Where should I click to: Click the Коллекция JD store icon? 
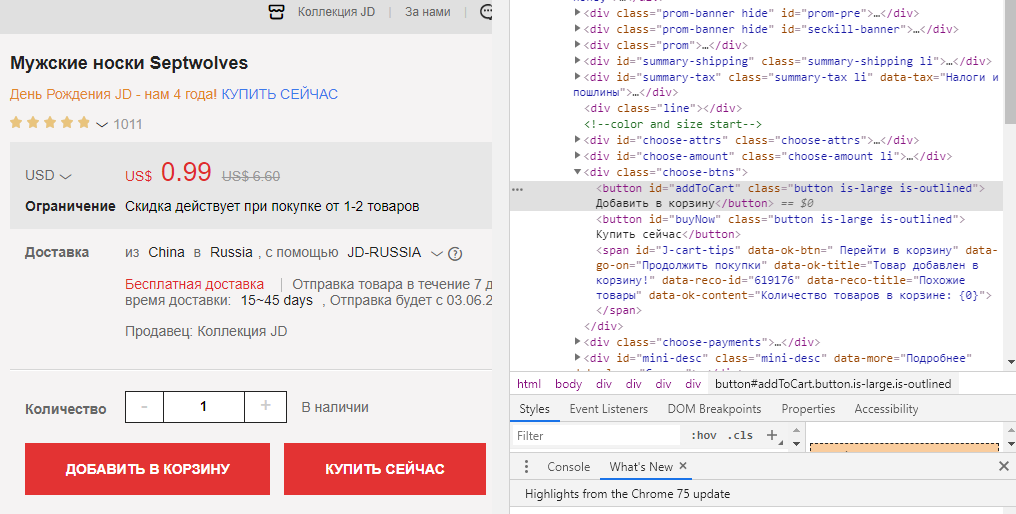tap(277, 12)
